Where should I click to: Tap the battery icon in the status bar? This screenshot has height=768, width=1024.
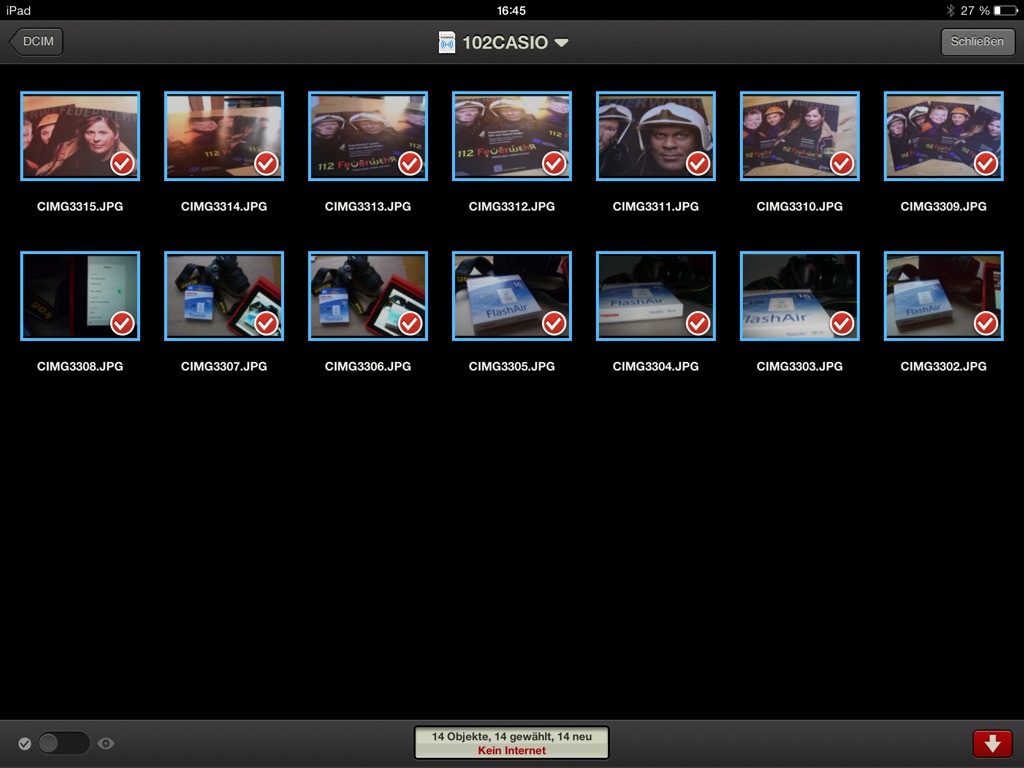1006,10
